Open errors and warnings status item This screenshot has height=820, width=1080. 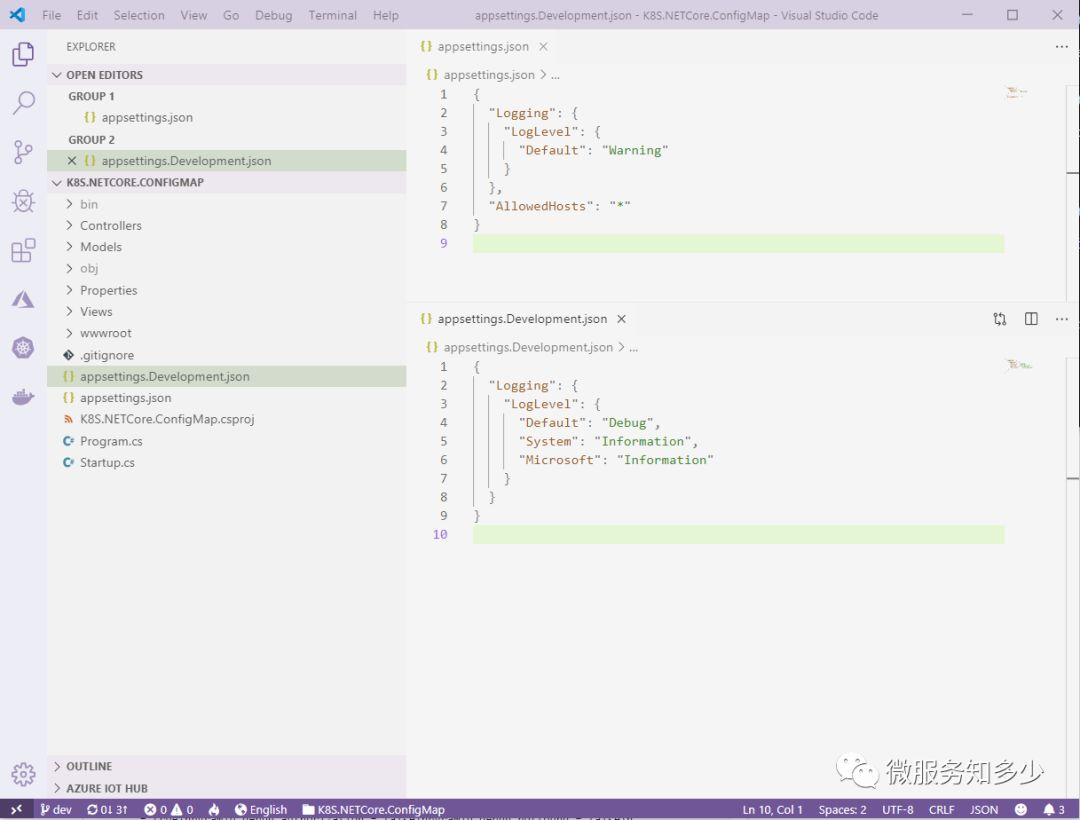click(169, 810)
